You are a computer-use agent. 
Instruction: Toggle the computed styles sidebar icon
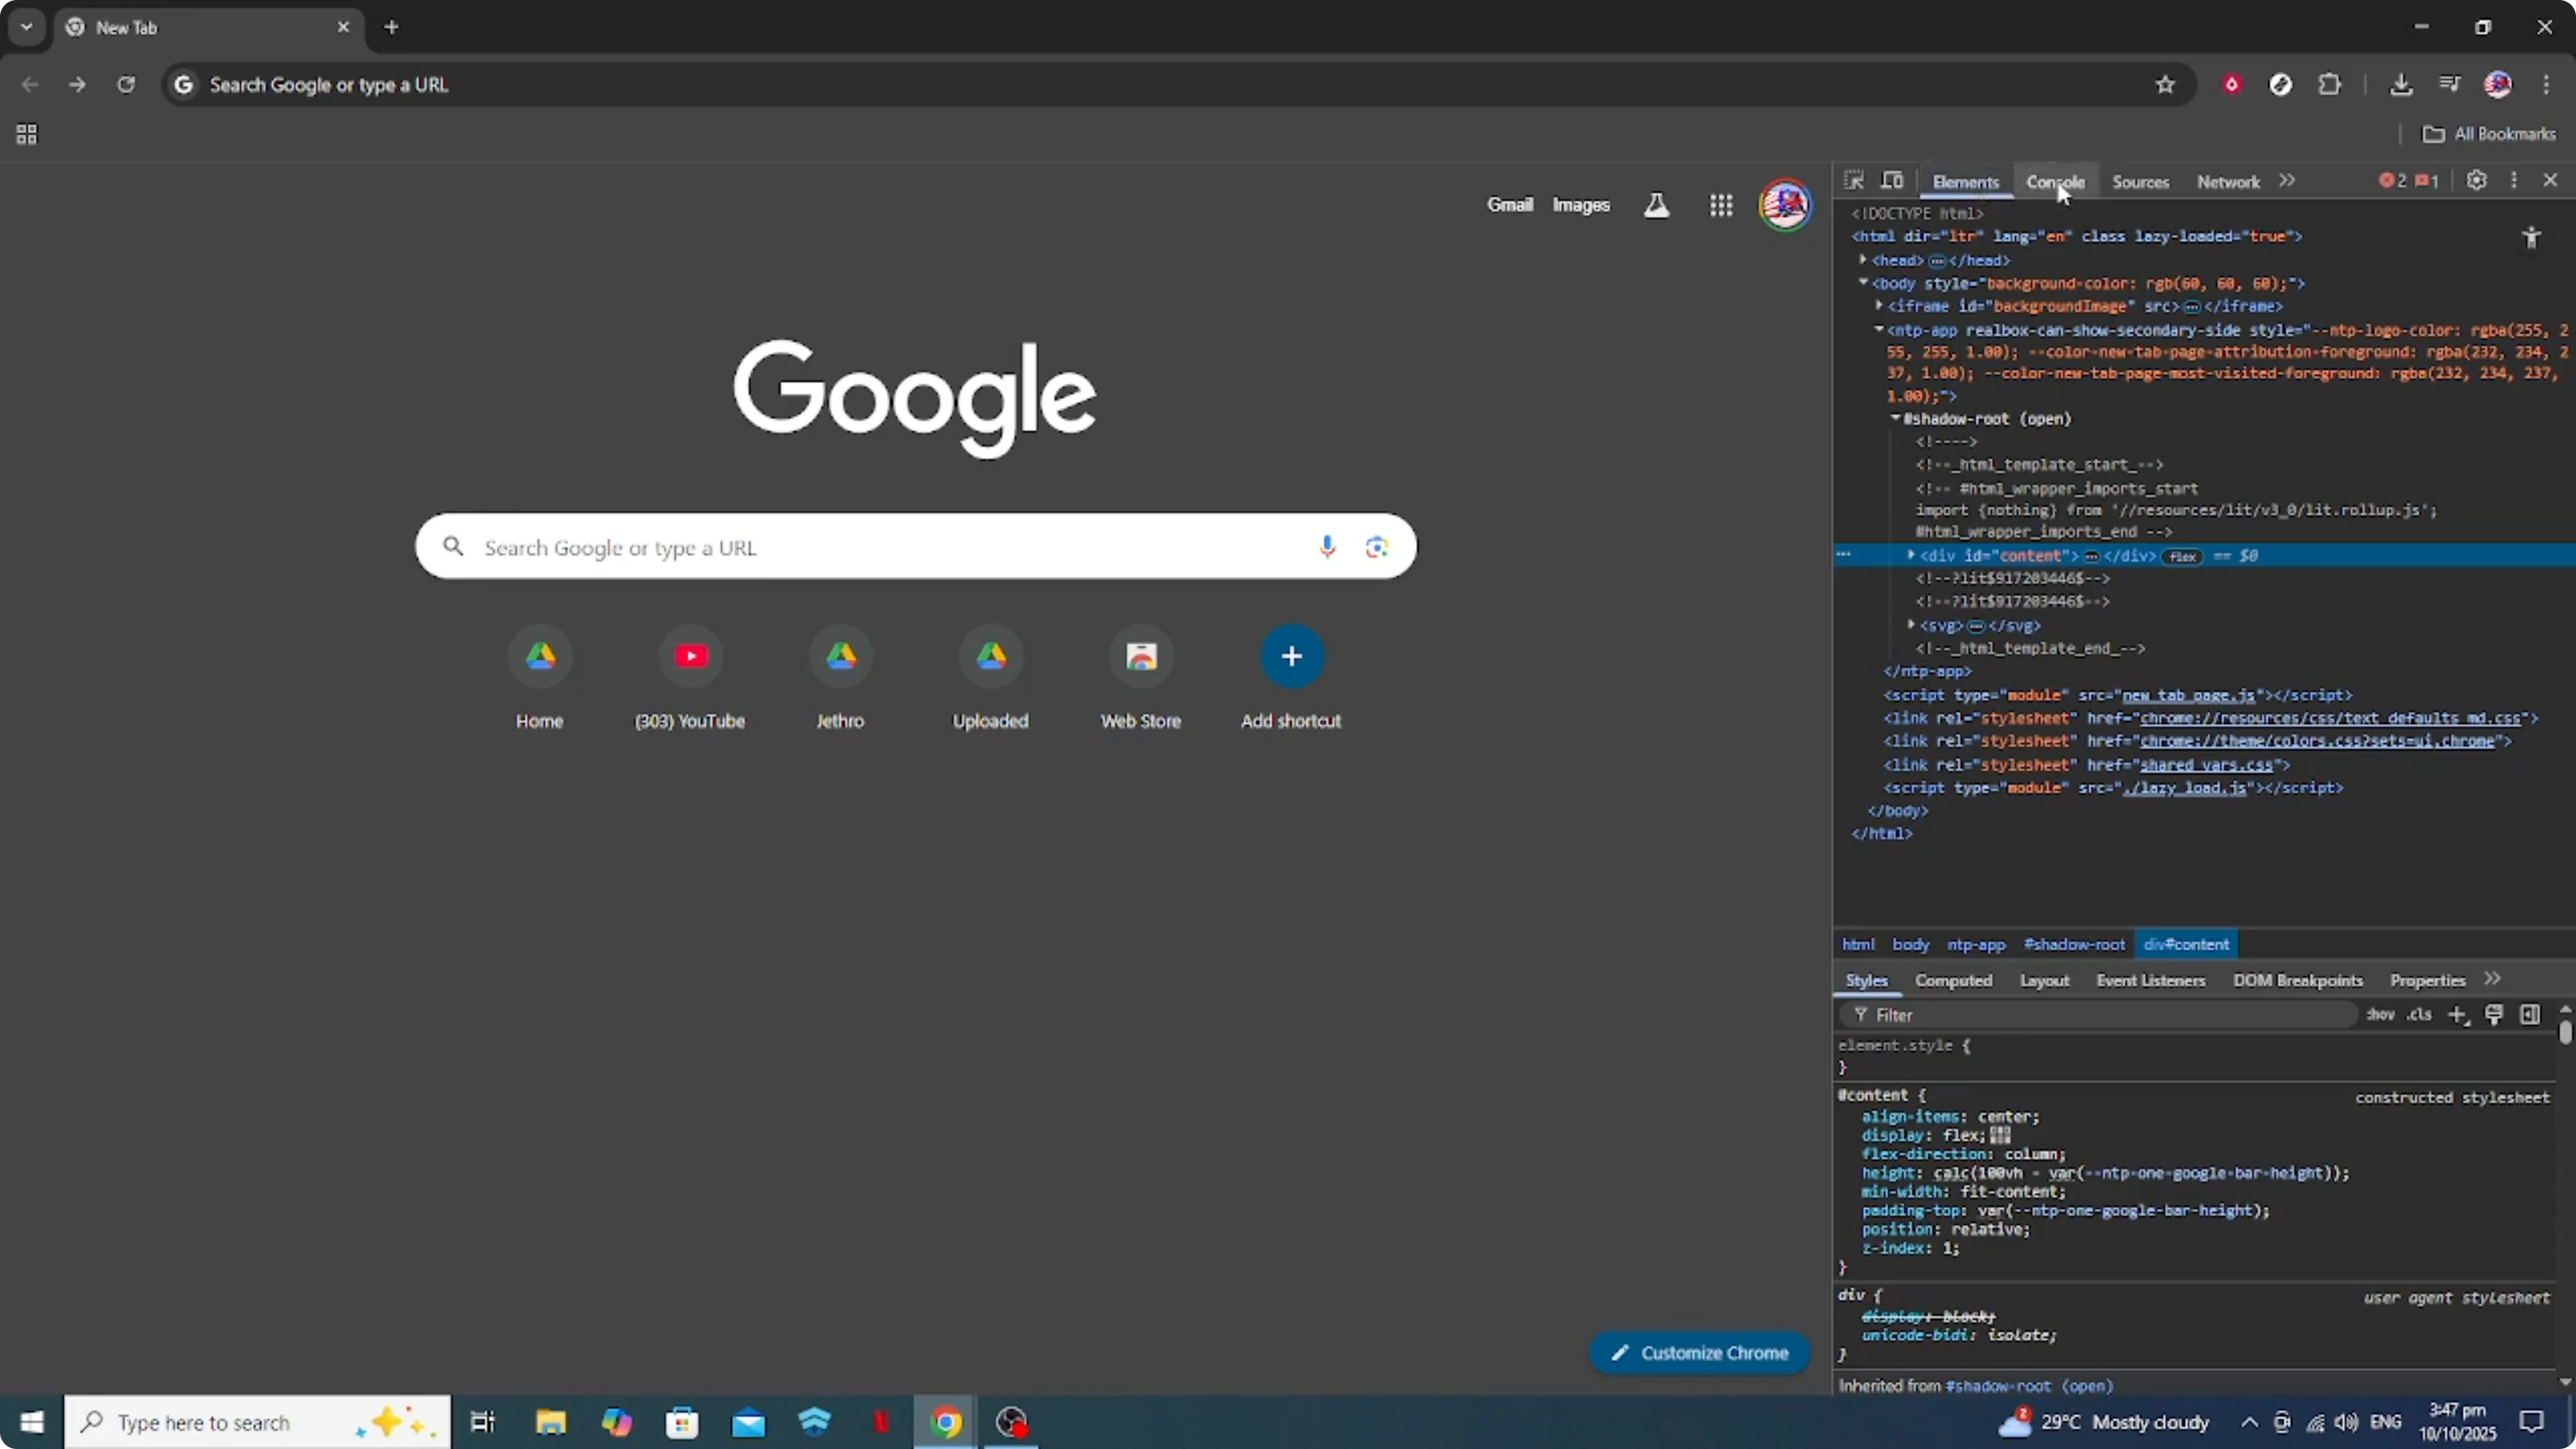click(x=2530, y=1015)
